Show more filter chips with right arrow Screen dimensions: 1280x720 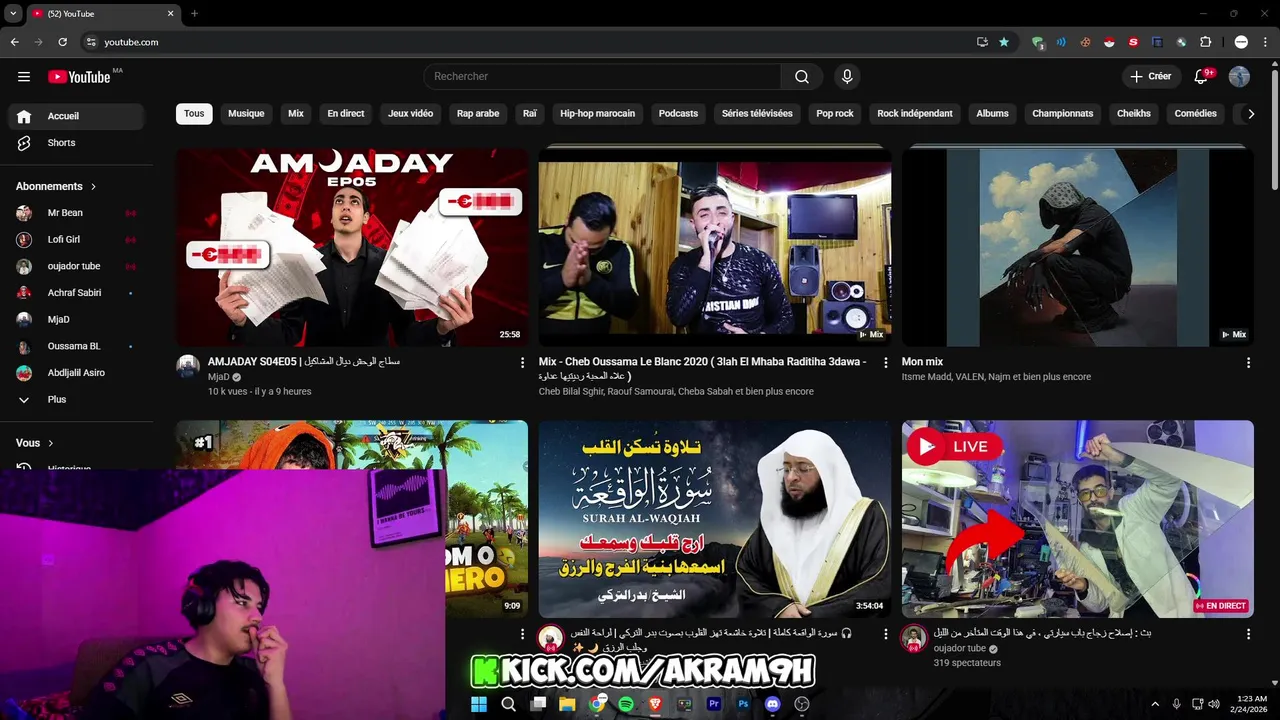1250,114
